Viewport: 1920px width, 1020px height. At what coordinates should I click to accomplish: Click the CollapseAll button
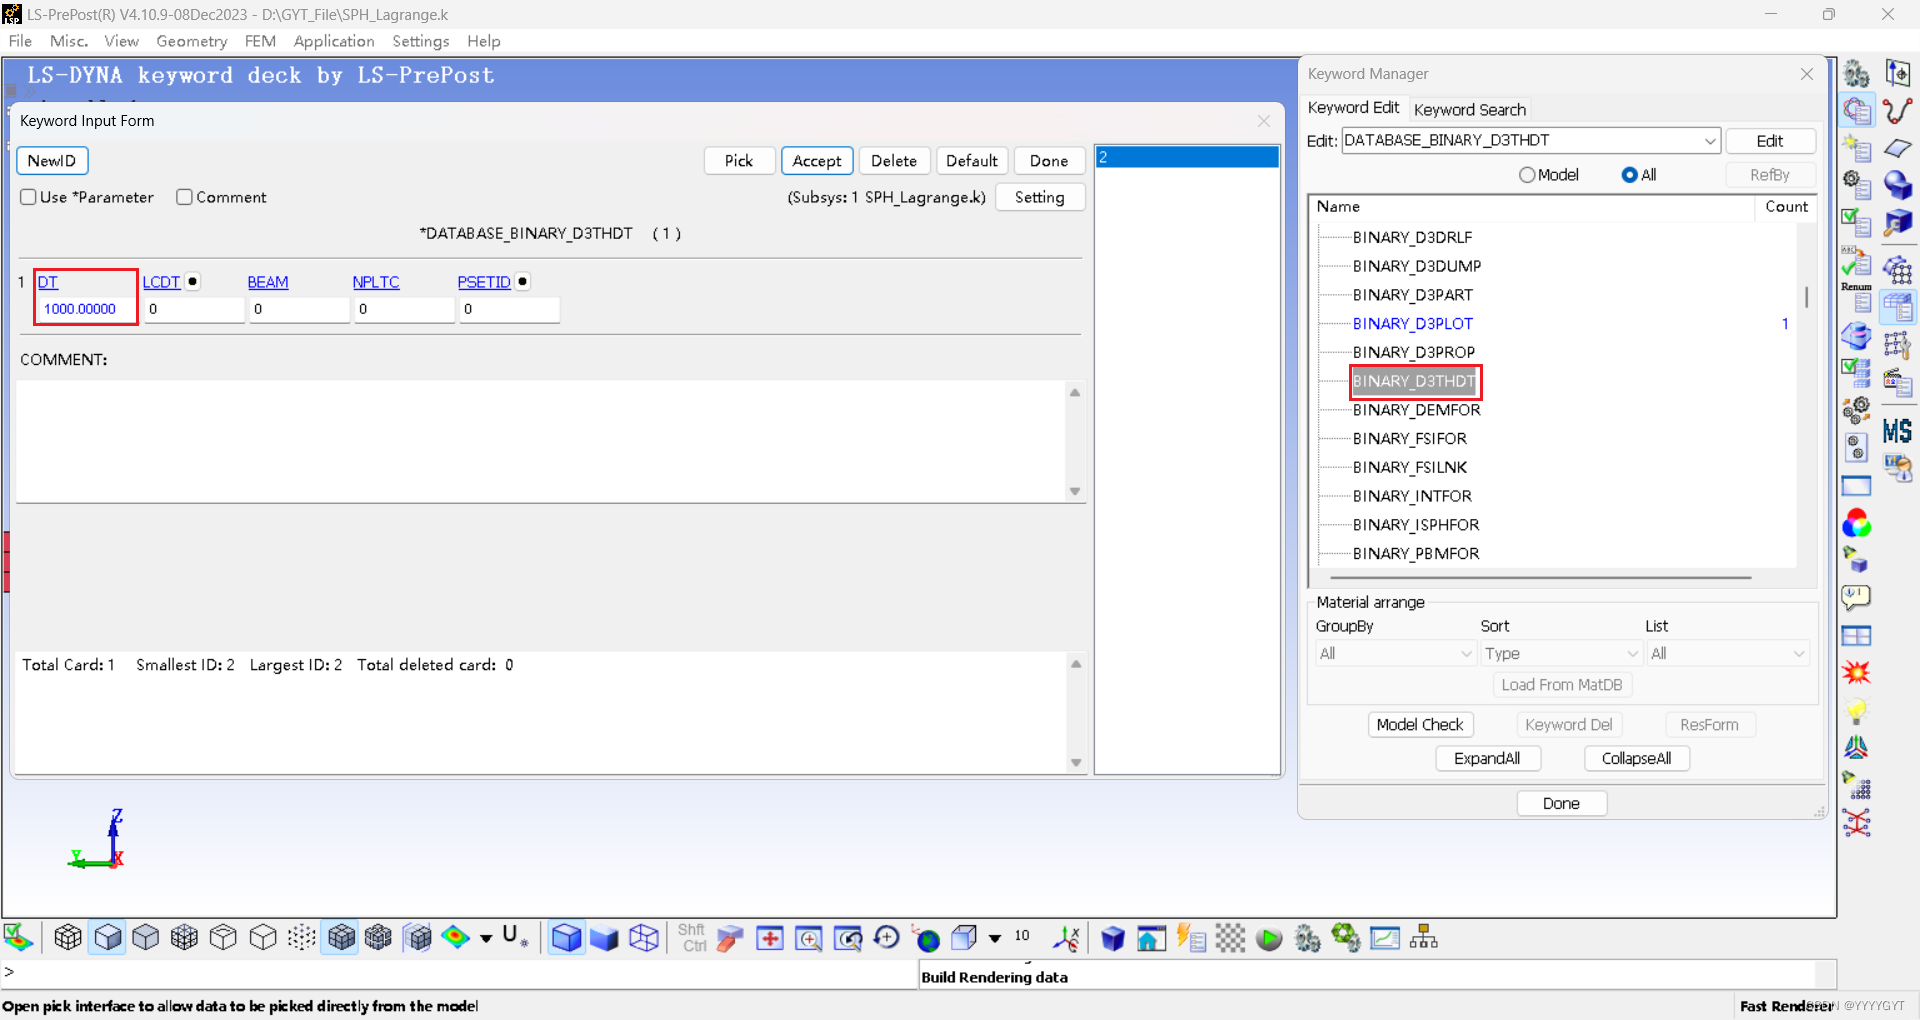[x=1637, y=759]
